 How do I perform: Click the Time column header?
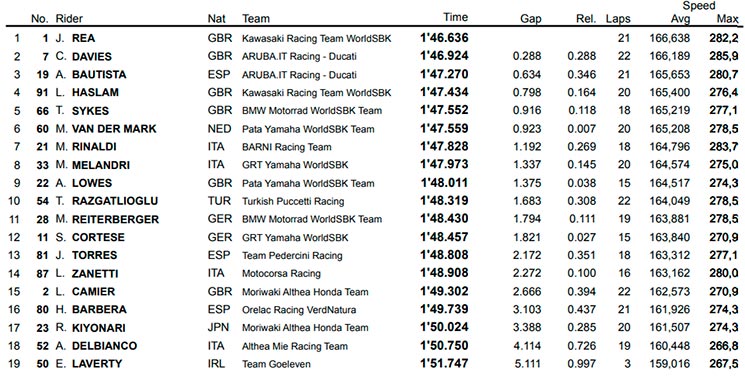(x=455, y=18)
